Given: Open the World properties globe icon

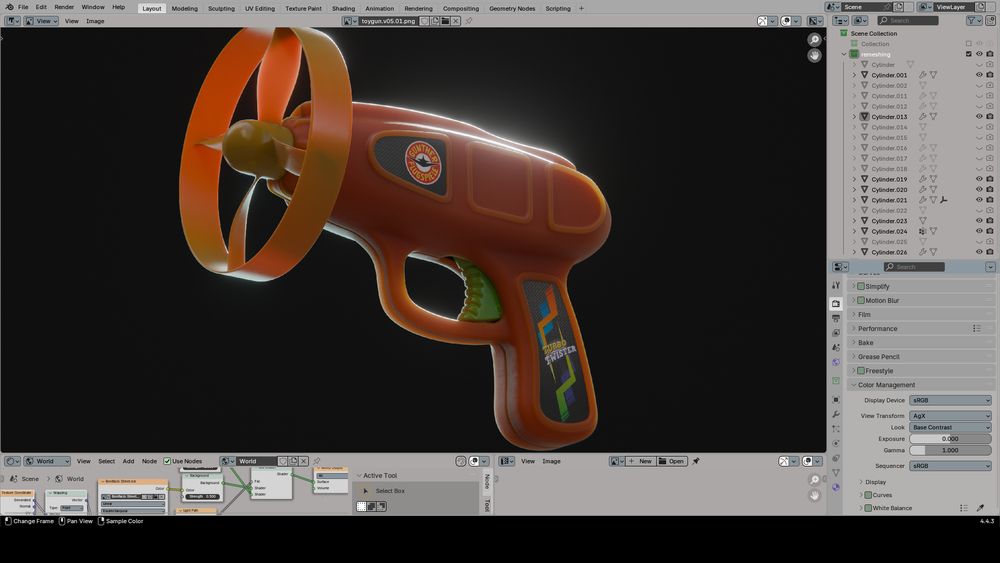Looking at the screenshot, I should [836, 362].
